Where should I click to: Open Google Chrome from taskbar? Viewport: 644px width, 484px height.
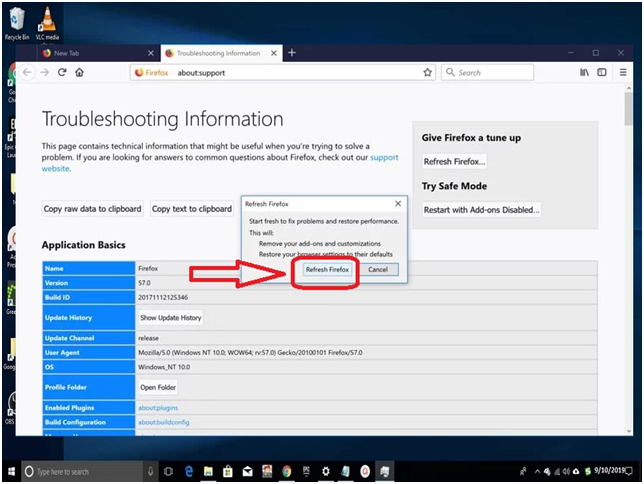tap(287, 472)
